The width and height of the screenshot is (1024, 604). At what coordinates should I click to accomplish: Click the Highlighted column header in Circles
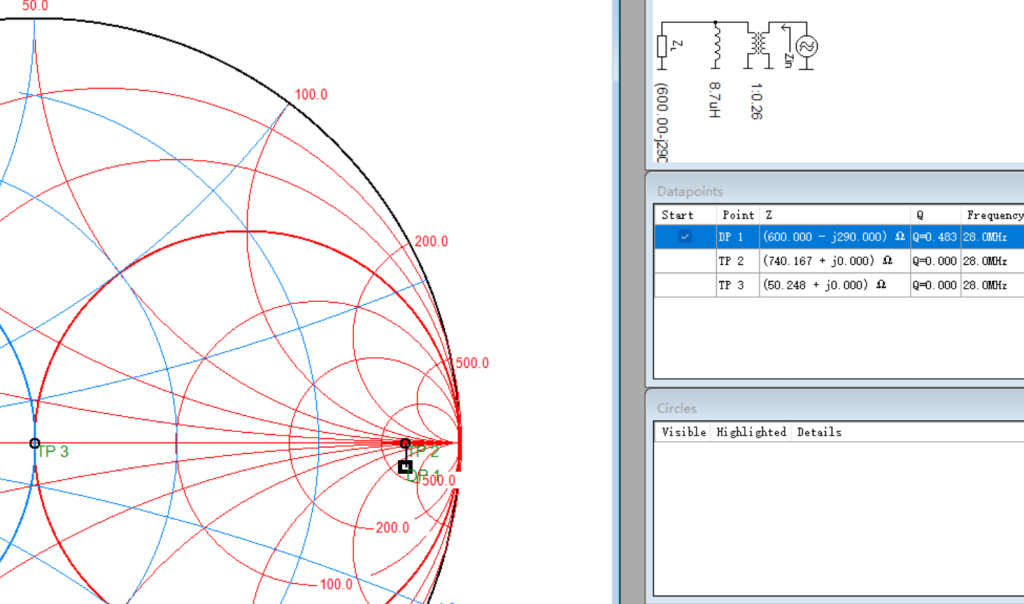751,432
